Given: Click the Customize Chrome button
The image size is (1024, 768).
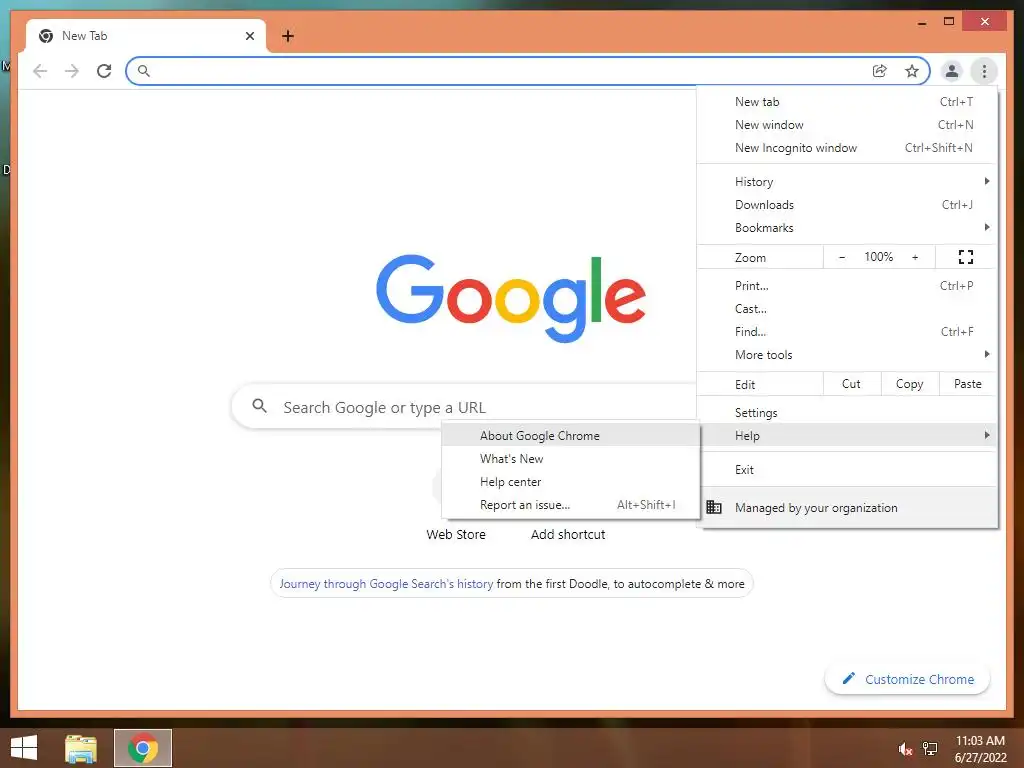Looking at the screenshot, I should [908, 679].
